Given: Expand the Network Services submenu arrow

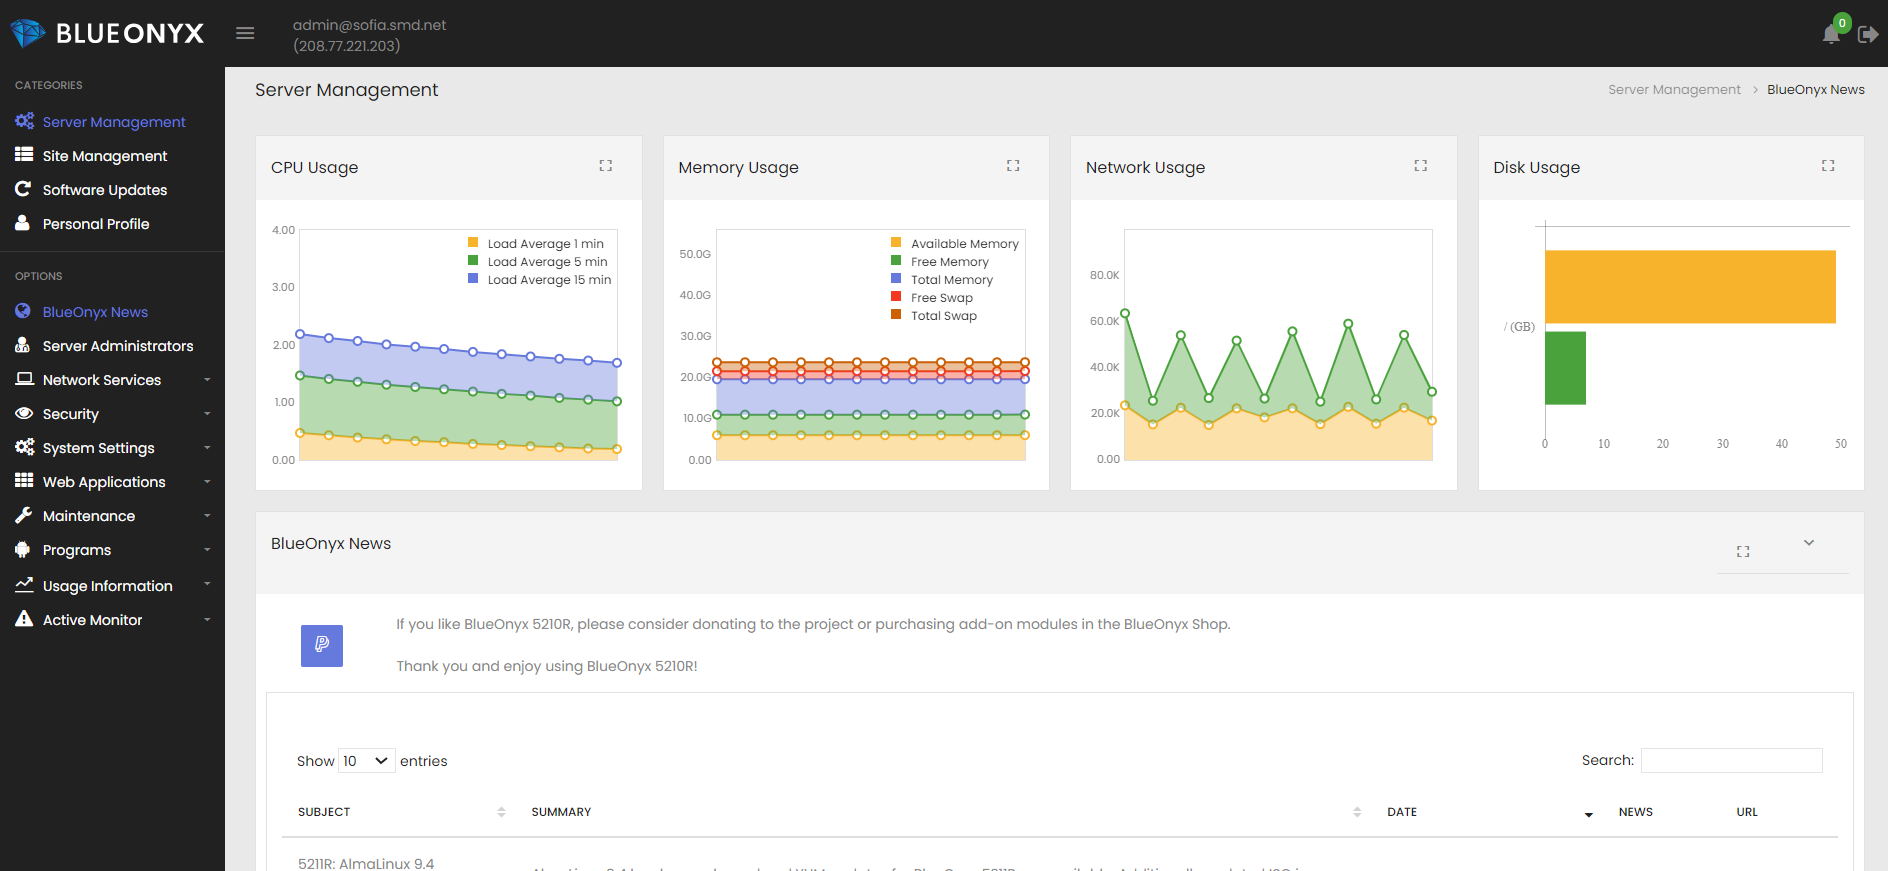Looking at the screenshot, I should [x=207, y=380].
